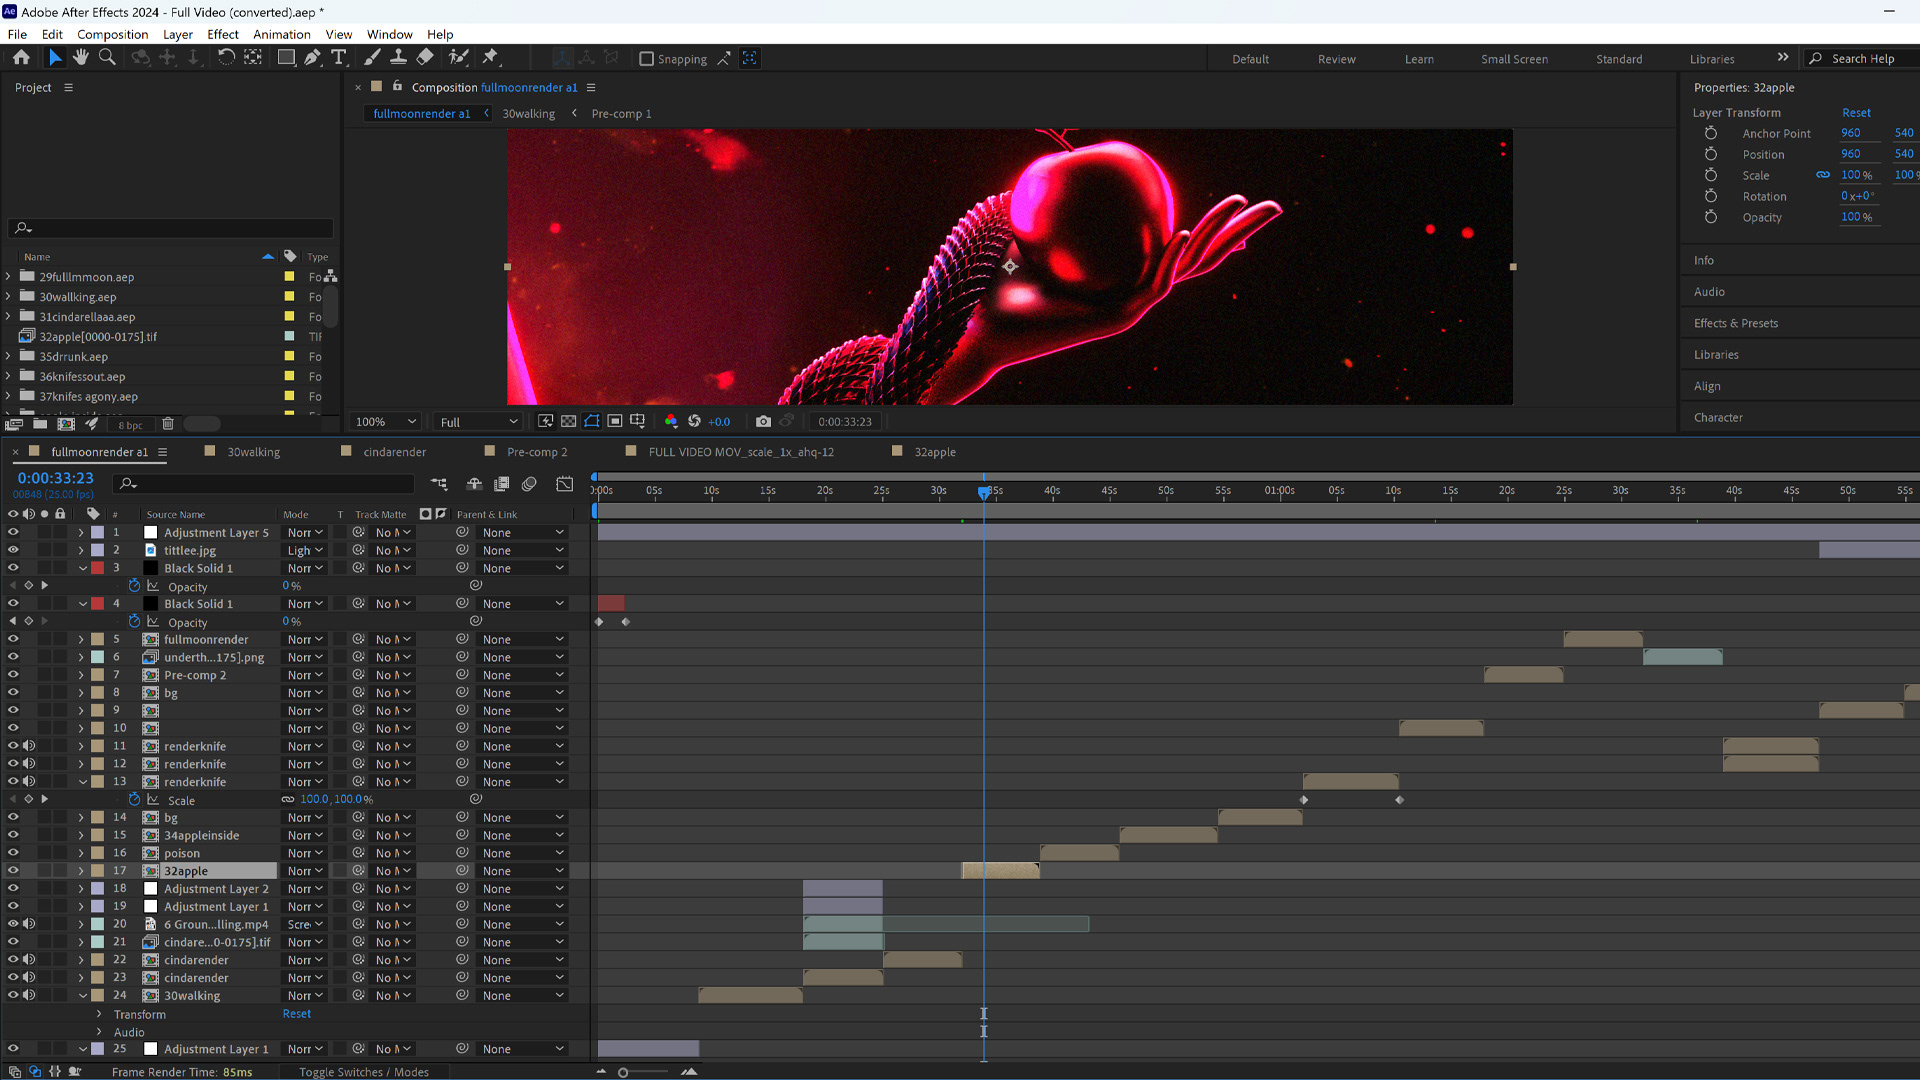Image resolution: width=1920 pixels, height=1080 pixels.
Task: Enable the Snapping checkbox
Action: 647,59
